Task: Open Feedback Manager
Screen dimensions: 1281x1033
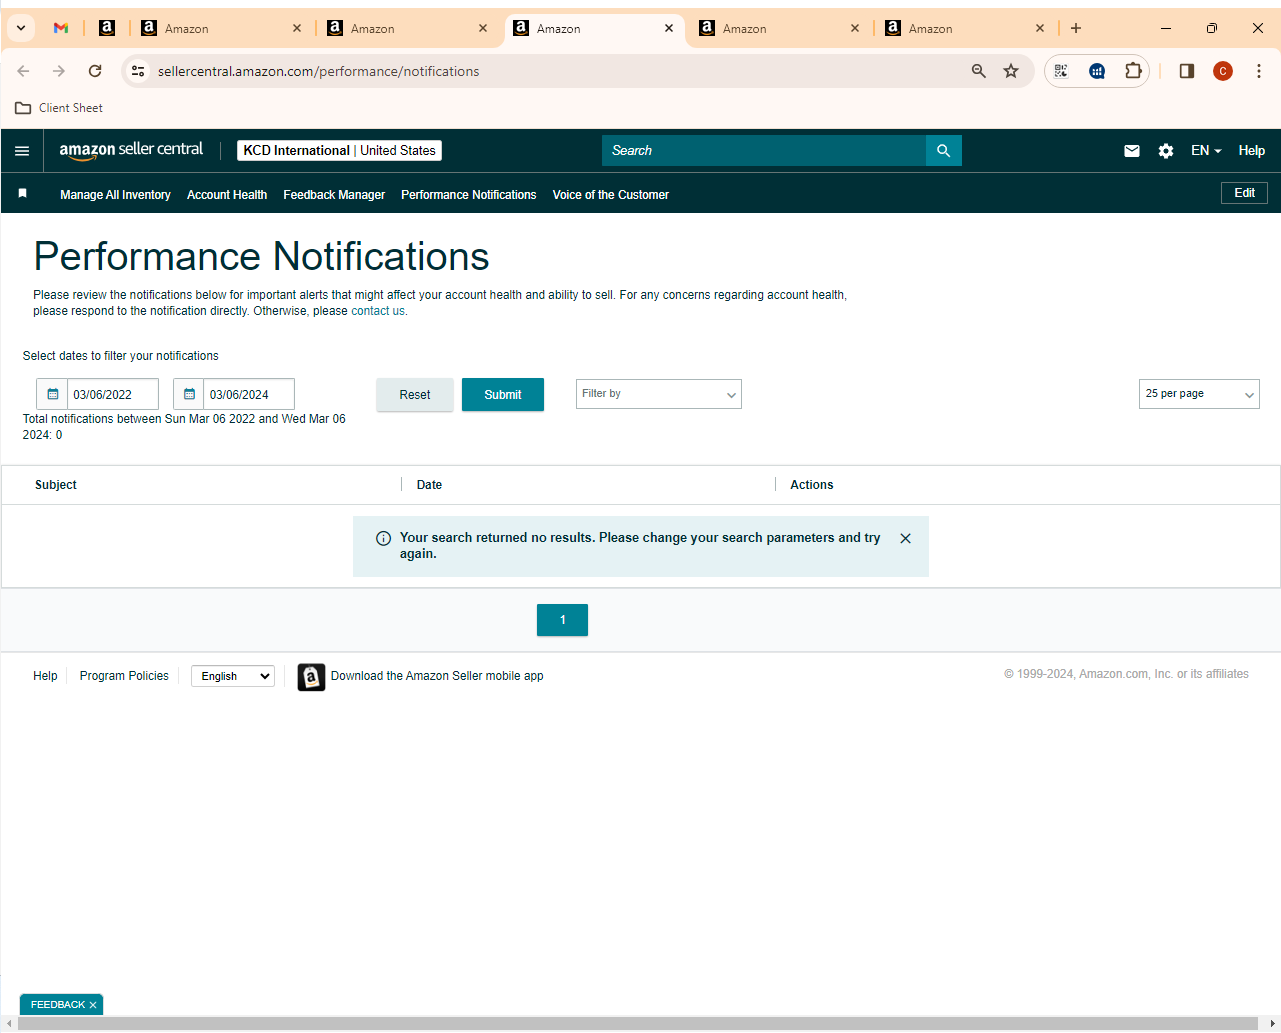Action: [334, 195]
